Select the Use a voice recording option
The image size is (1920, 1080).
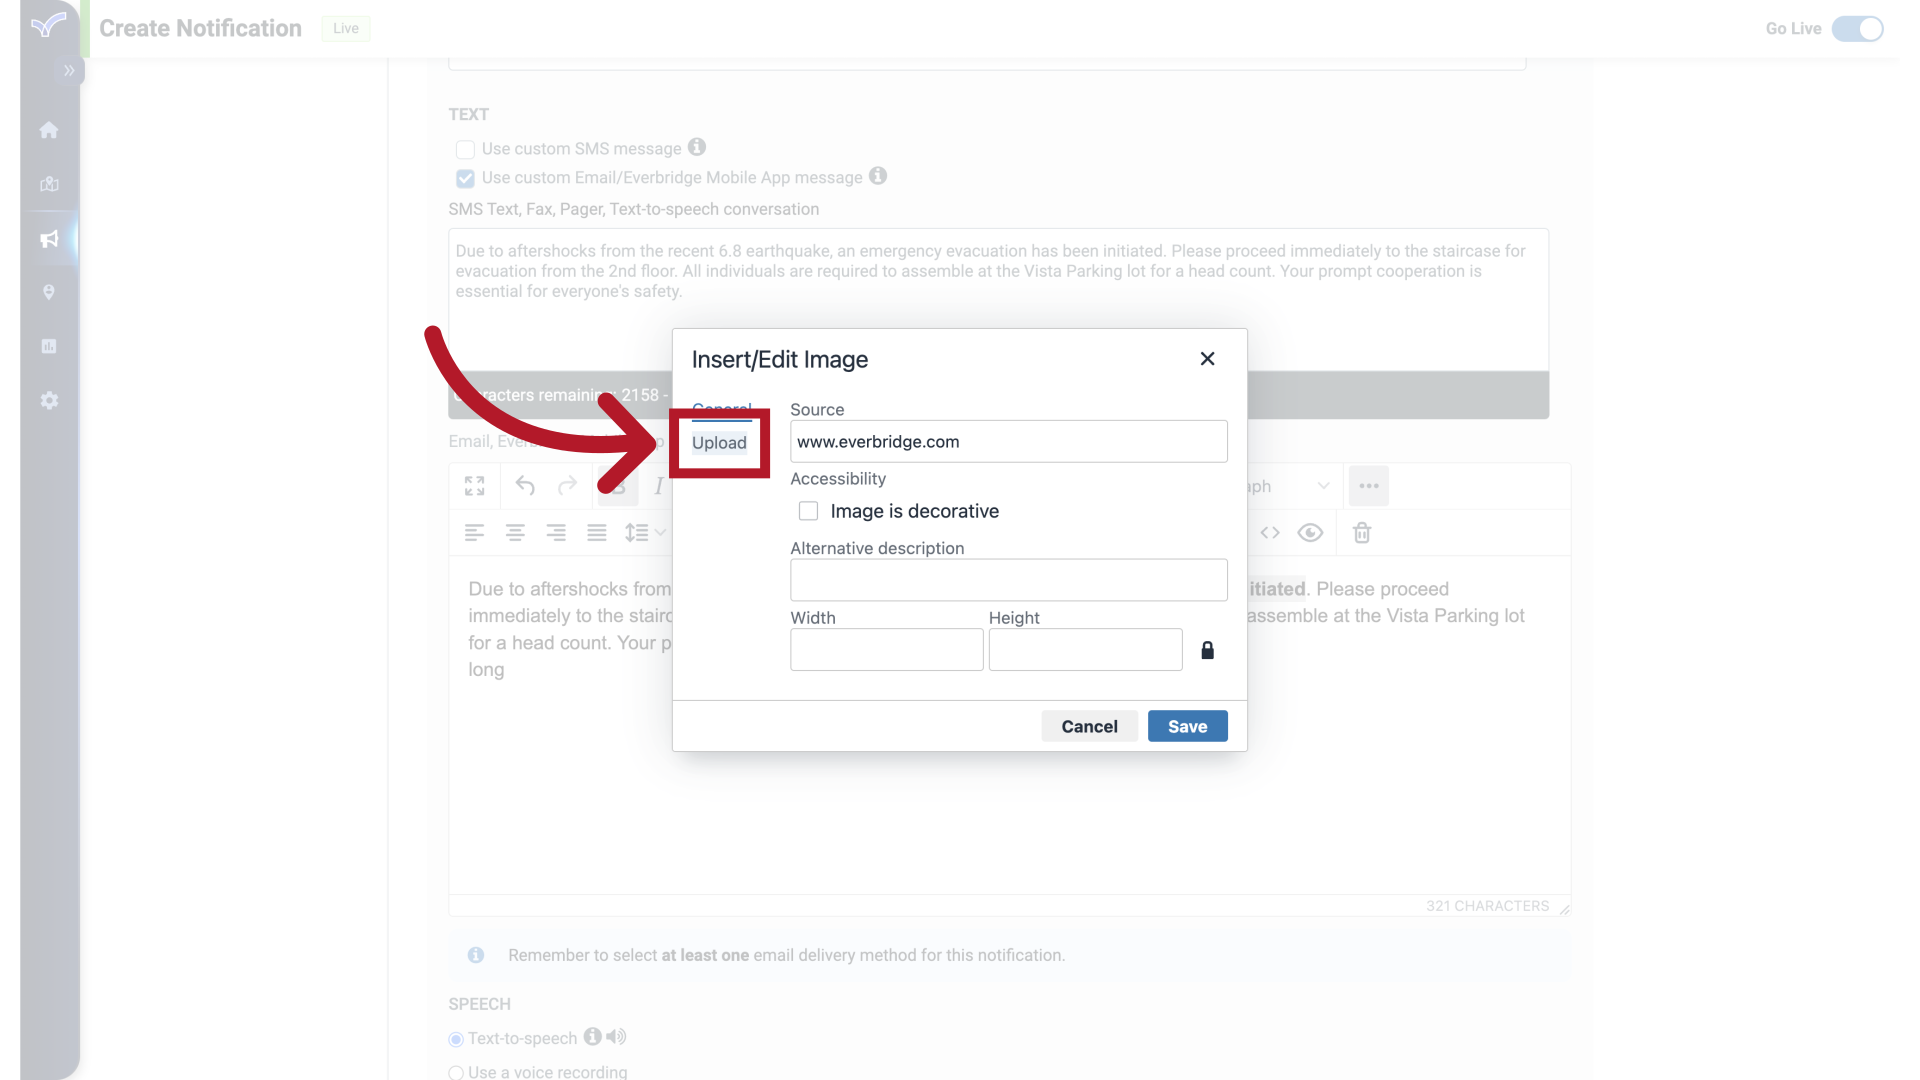pyautogui.click(x=456, y=1073)
